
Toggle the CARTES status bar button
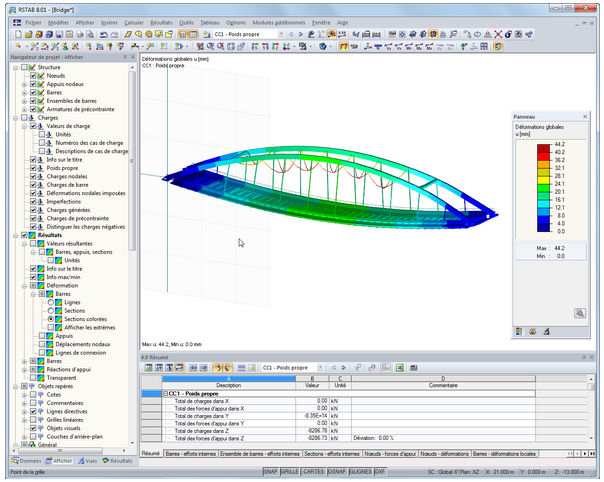click(313, 472)
